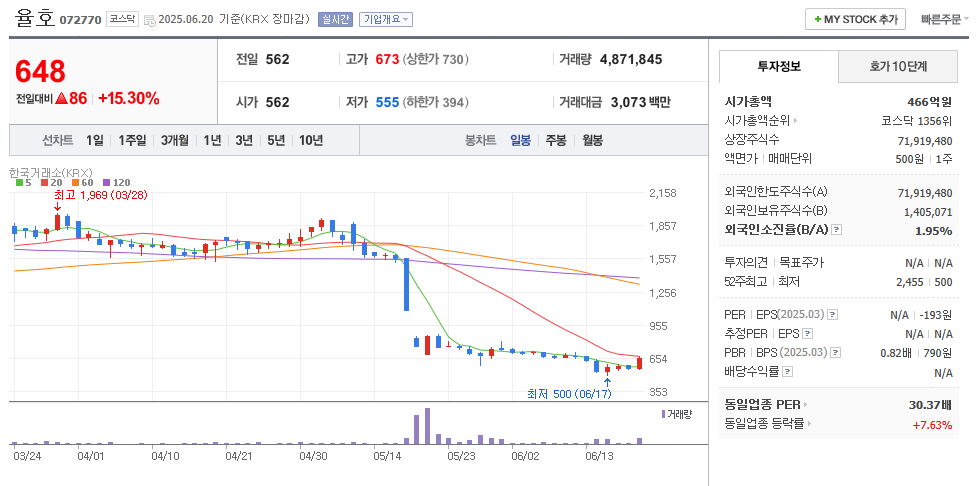Select the 5년 line chart period
Image resolution: width=977 pixels, height=486 pixels.
(275, 140)
